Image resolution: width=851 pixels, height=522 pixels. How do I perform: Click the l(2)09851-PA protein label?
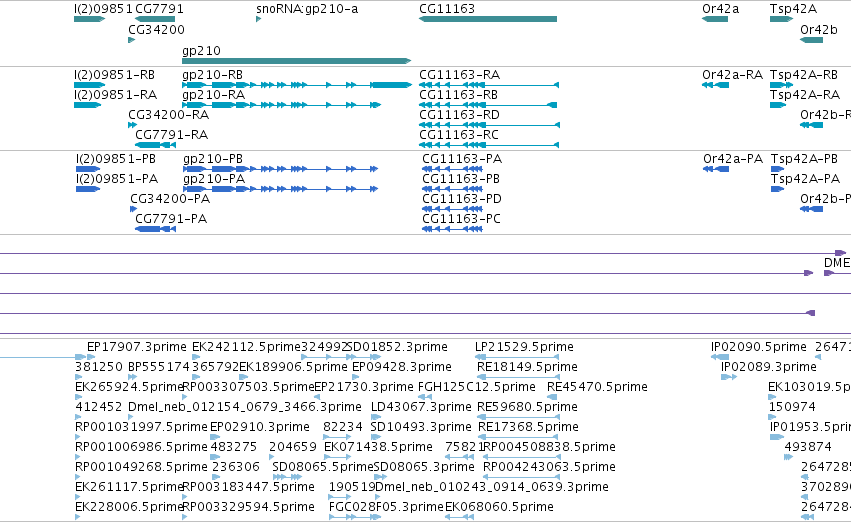point(117,179)
